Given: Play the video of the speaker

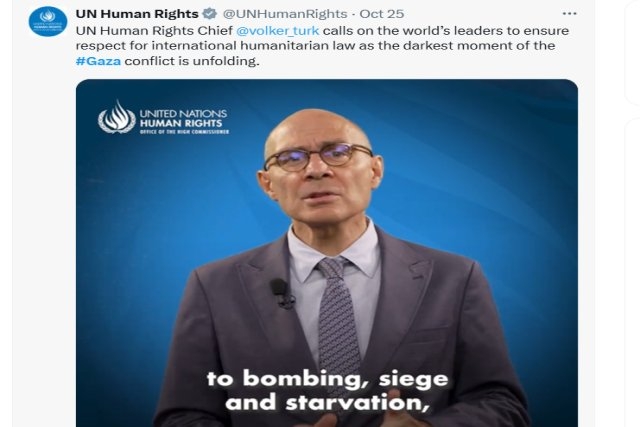Looking at the screenshot, I should [327, 253].
